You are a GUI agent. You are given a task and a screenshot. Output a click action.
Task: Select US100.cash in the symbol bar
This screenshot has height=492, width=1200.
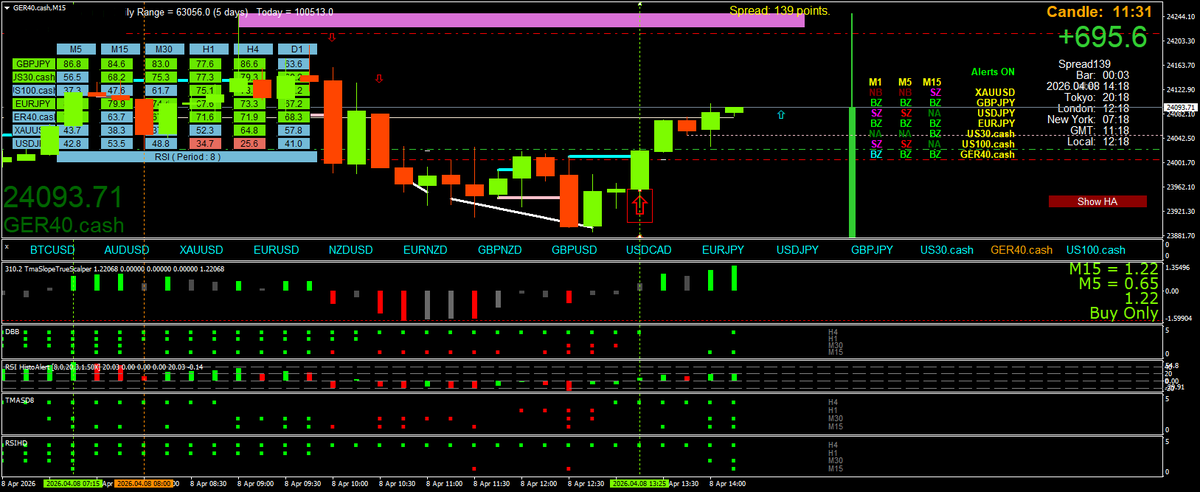[x=1096, y=250]
